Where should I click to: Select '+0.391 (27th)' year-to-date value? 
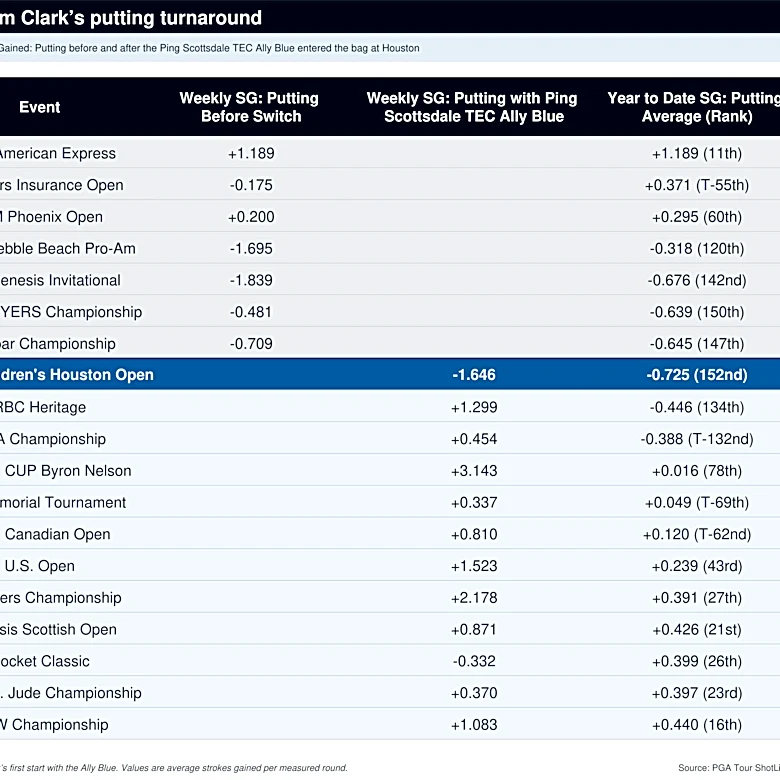point(697,598)
